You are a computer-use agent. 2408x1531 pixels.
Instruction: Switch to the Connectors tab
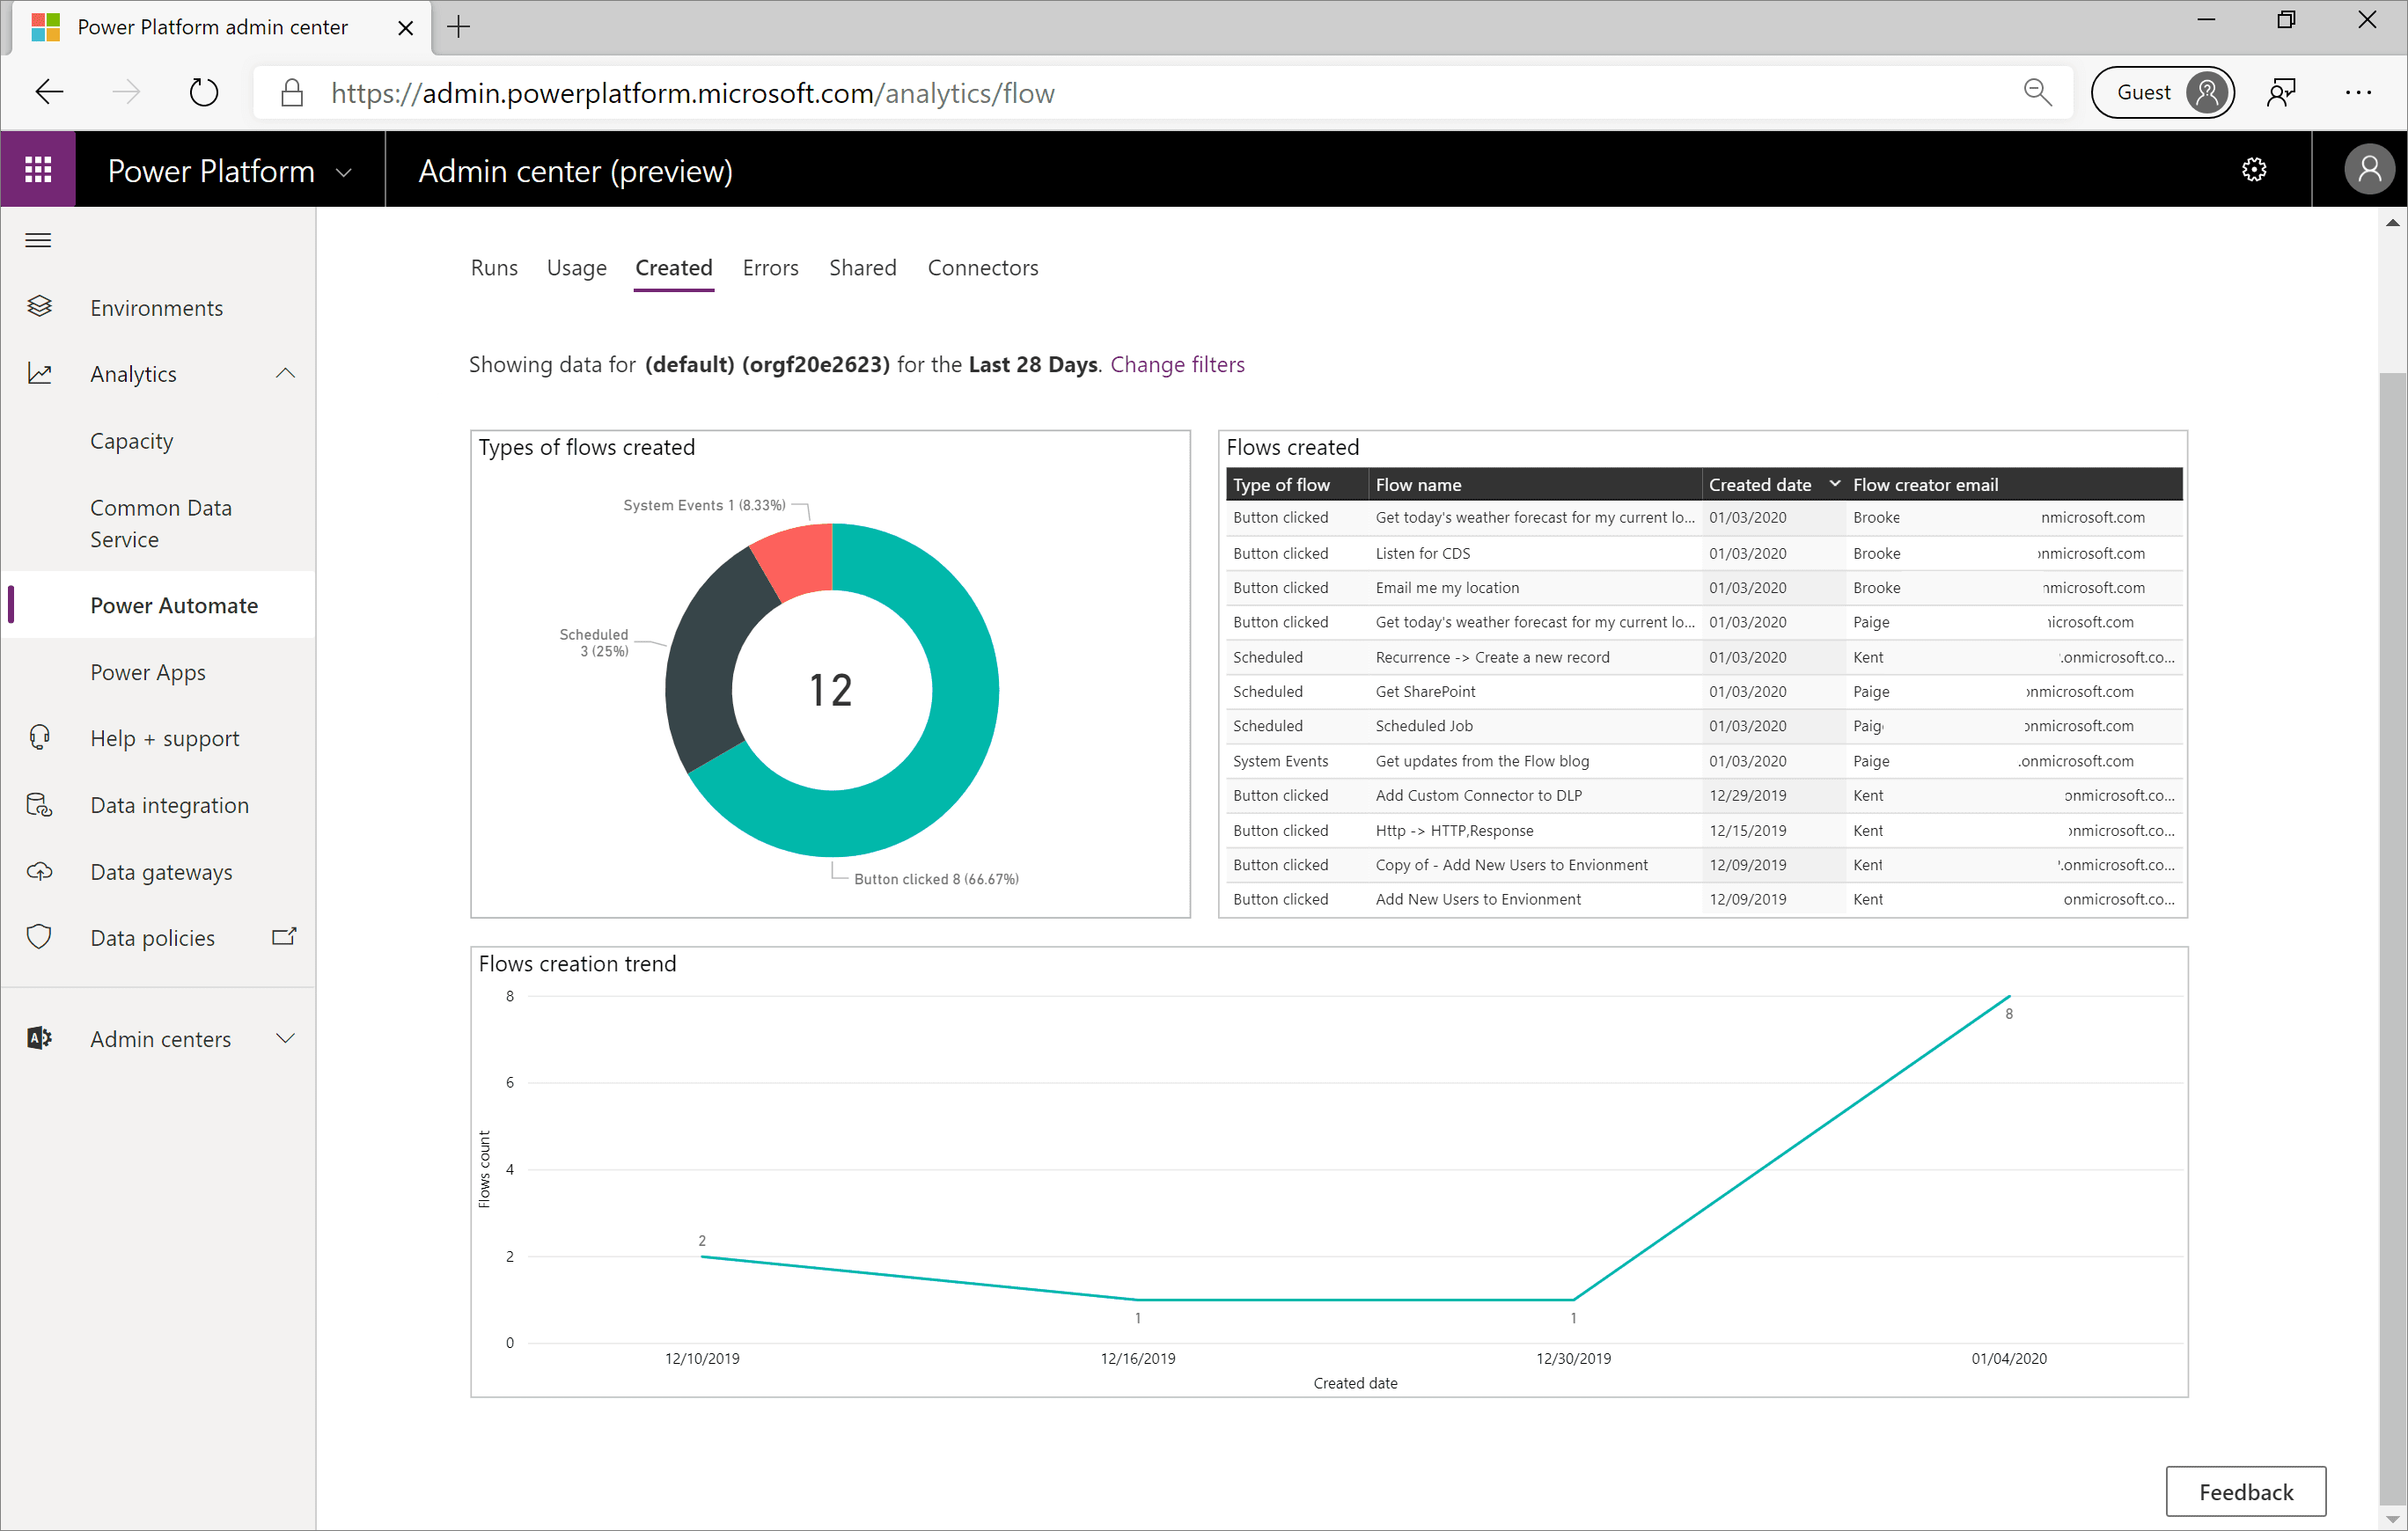click(982, 268)
